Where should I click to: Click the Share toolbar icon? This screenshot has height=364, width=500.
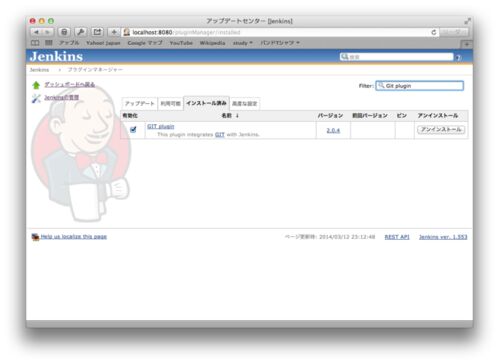tap(97, 32)
